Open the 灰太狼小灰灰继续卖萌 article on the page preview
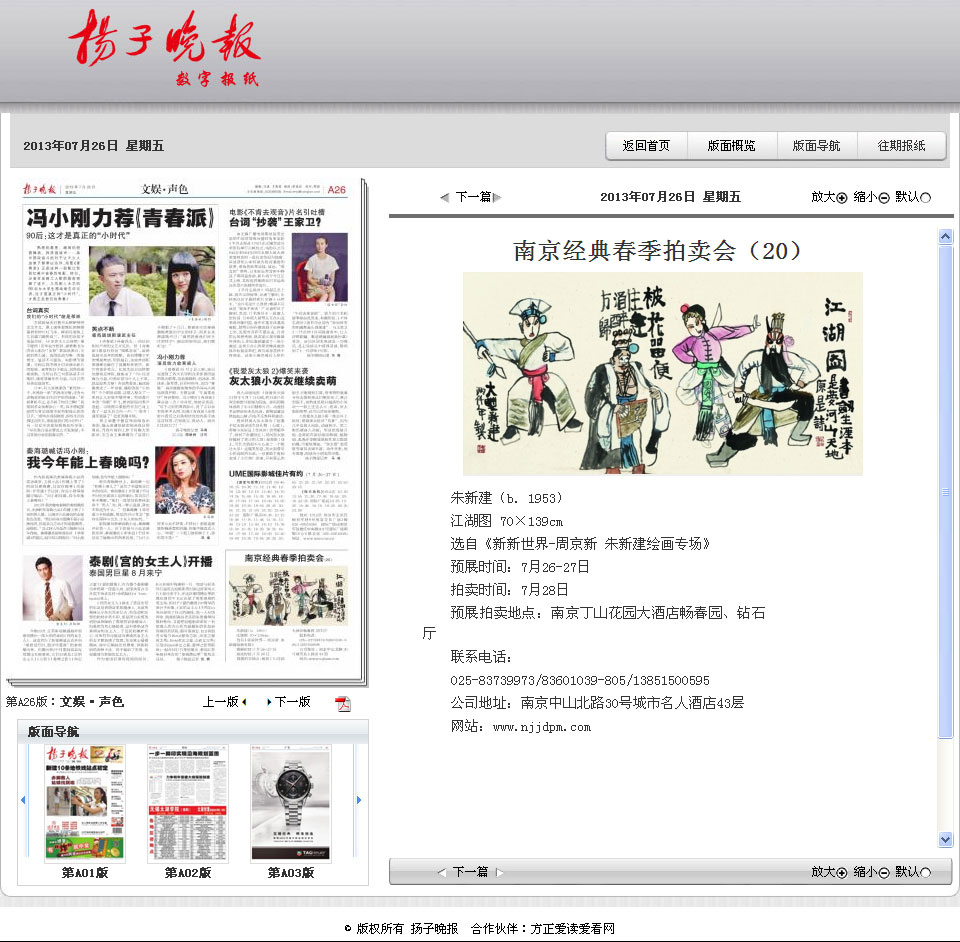This screenshot has width=960, height=942. point(282,381)
